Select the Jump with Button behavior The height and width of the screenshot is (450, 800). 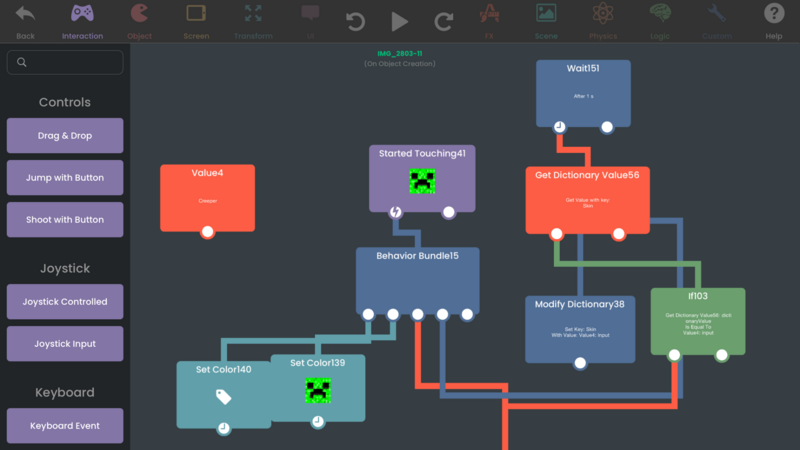(x=65, y=178)
